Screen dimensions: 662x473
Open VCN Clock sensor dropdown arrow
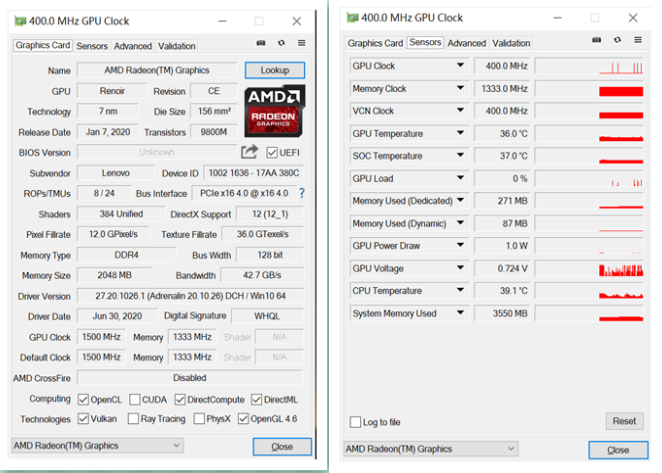(460, 110)
